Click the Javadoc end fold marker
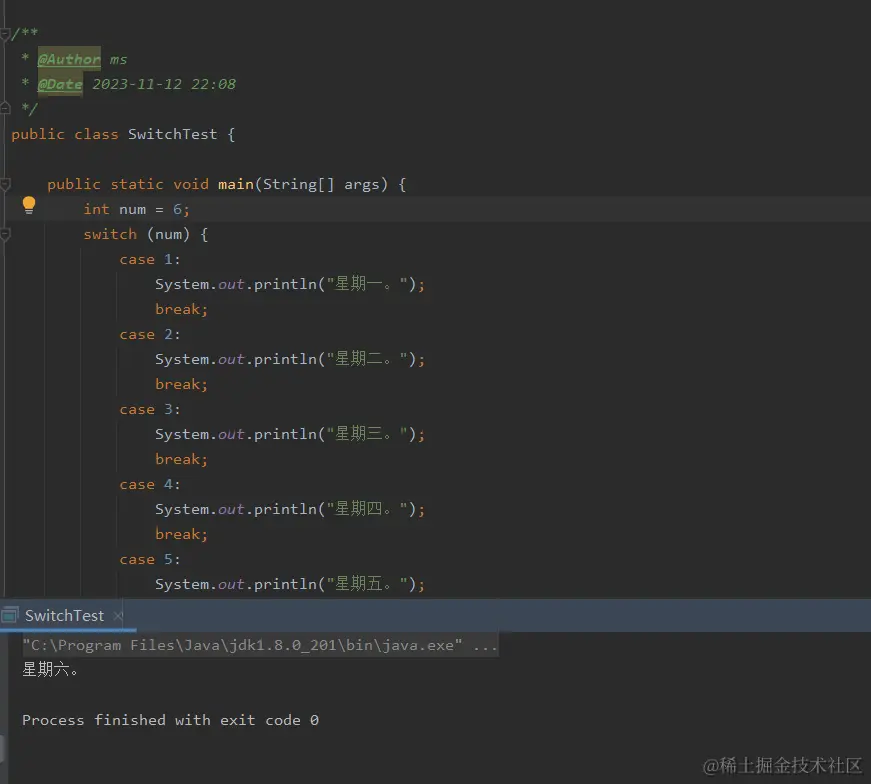The width and height of the screenshot is (871, 784). [5, 108]
